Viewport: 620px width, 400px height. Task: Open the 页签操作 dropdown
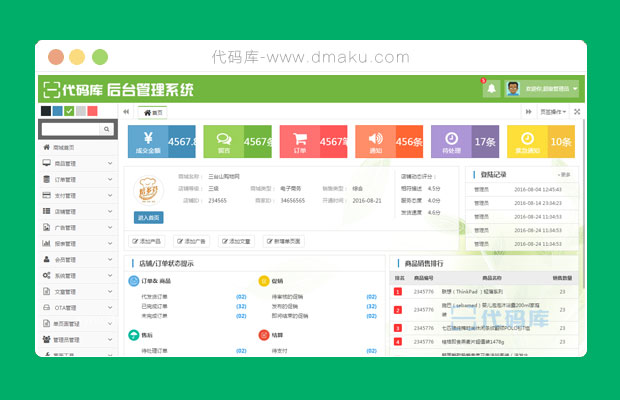coord(553,112)
